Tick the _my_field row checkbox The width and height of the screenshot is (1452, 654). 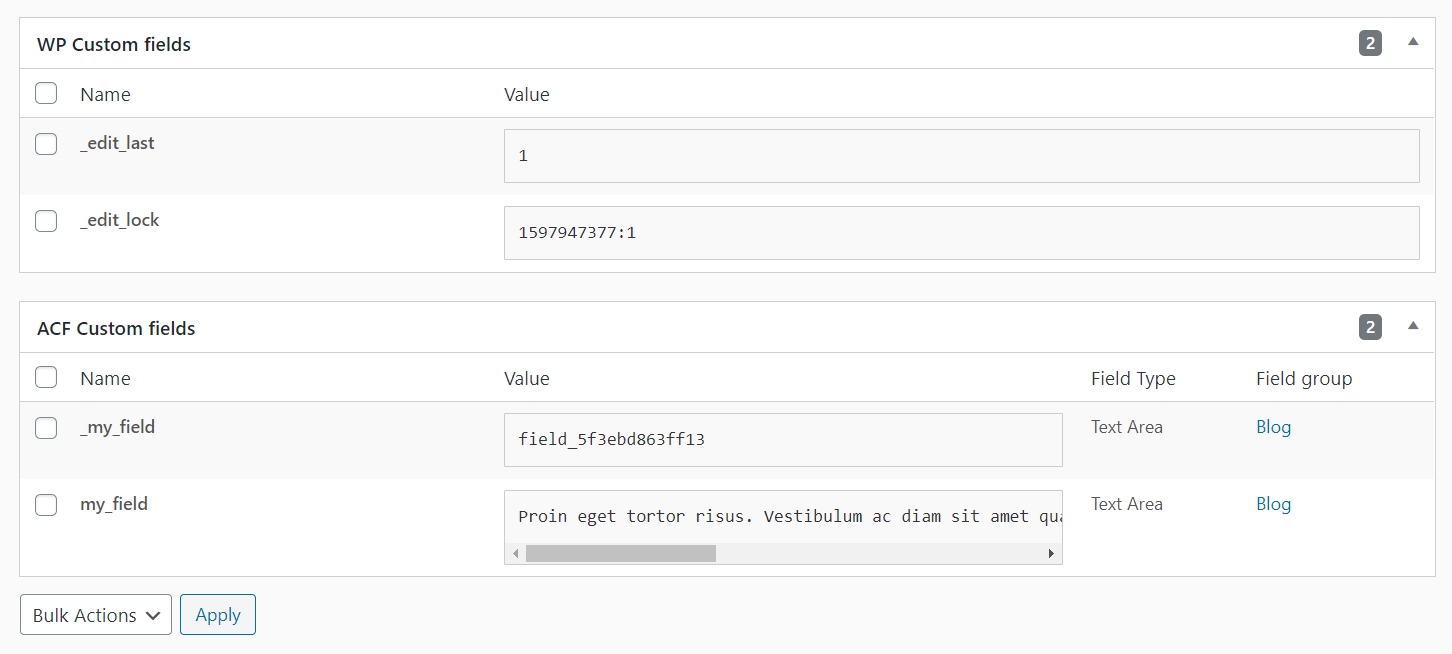46,428
